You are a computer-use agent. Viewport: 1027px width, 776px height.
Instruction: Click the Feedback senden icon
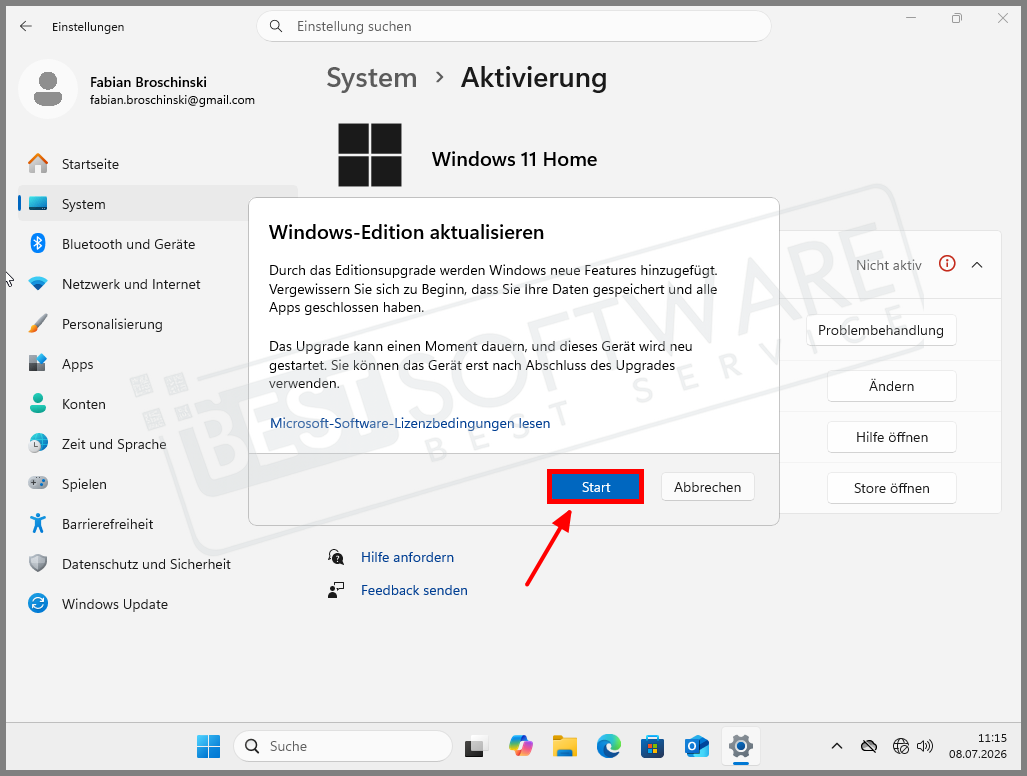(x=336, y=591)
